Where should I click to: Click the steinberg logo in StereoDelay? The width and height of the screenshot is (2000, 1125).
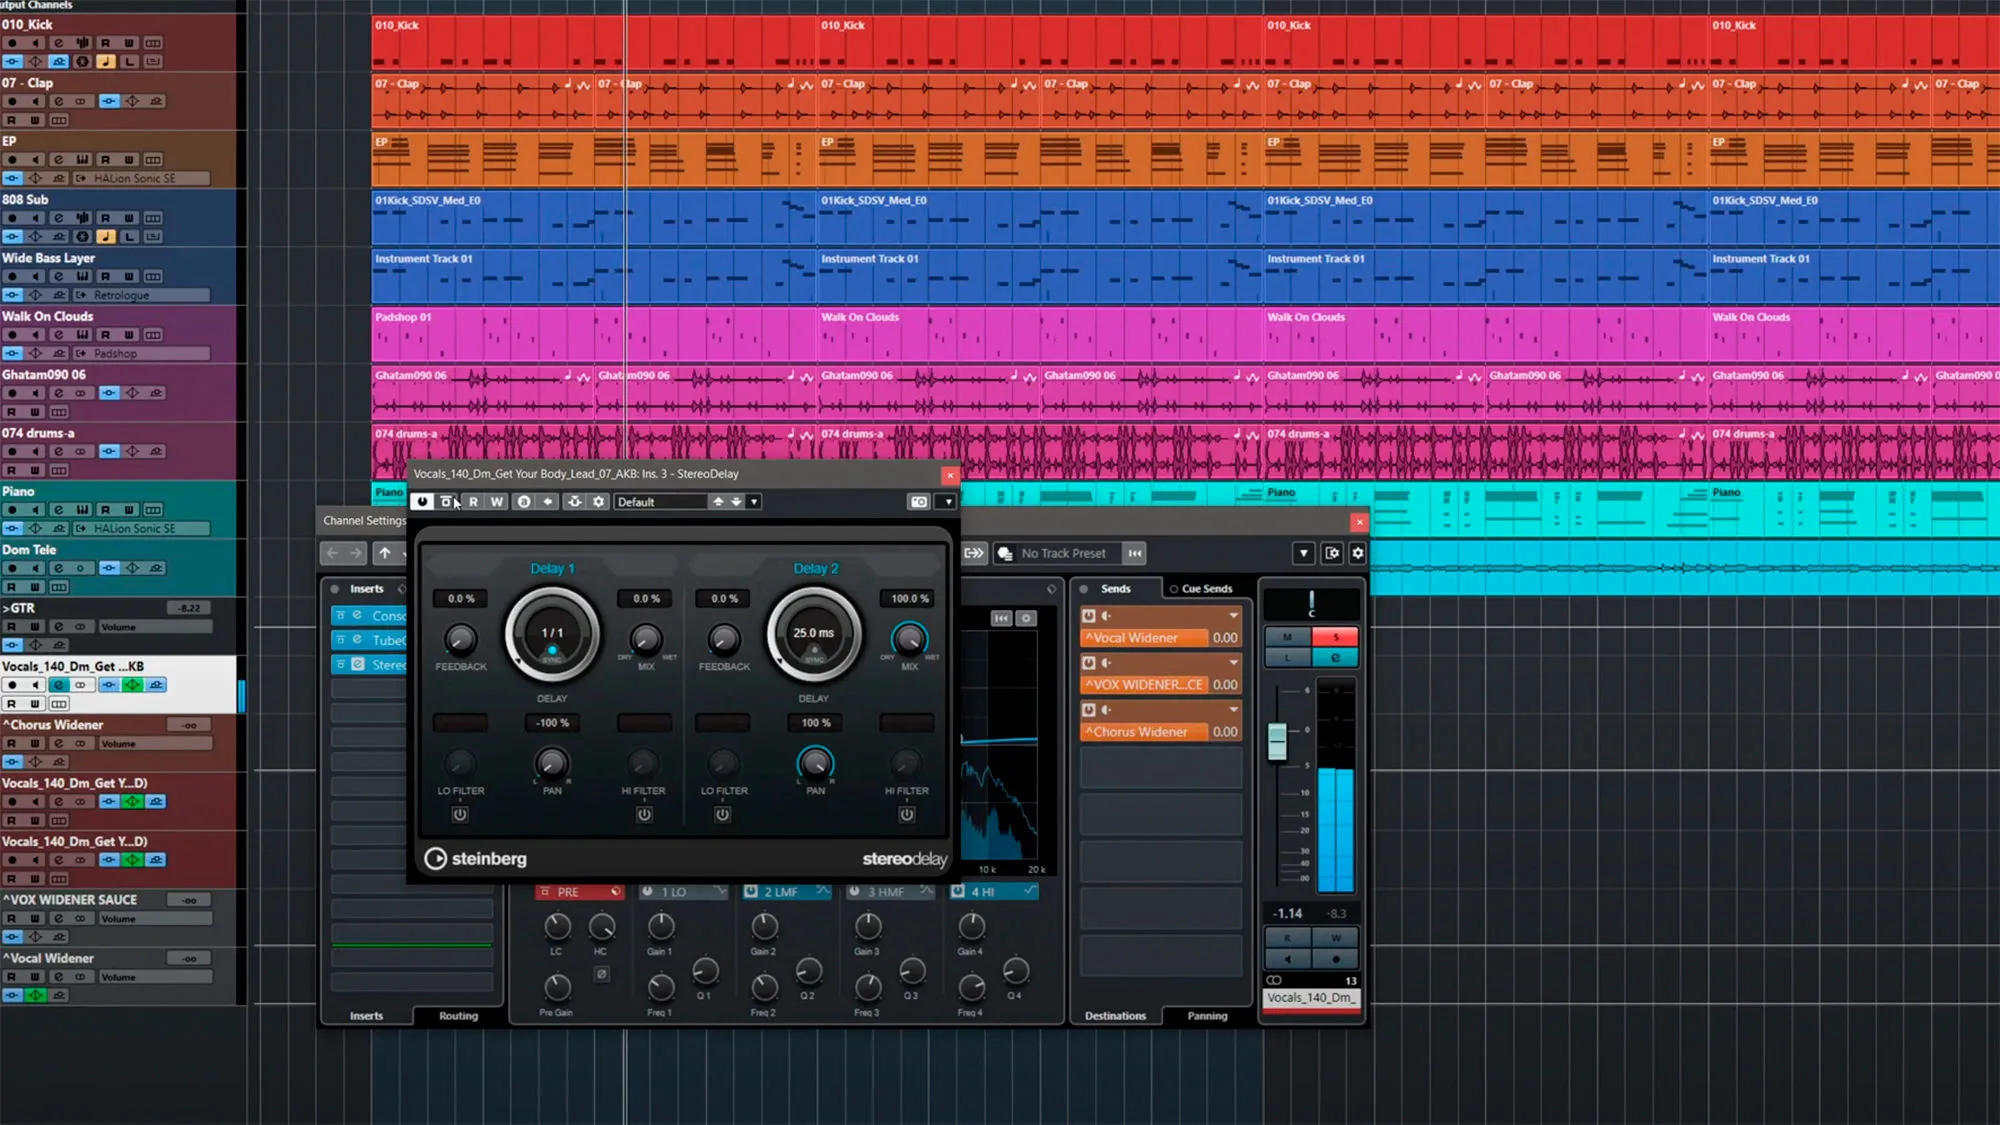tap(476, 859)
